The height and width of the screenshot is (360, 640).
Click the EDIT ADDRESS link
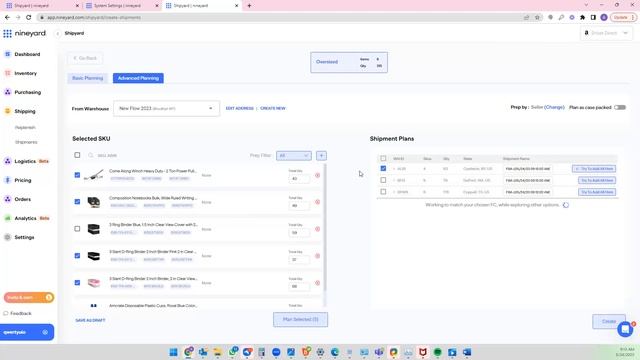240,108
